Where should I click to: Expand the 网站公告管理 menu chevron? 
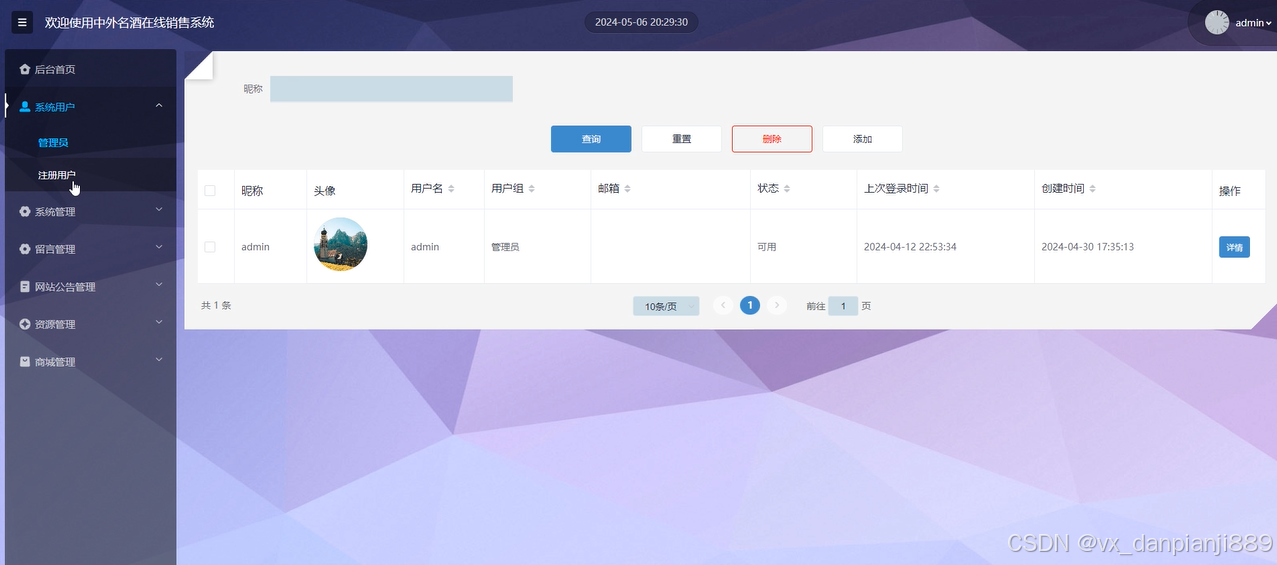click(159, 285)
